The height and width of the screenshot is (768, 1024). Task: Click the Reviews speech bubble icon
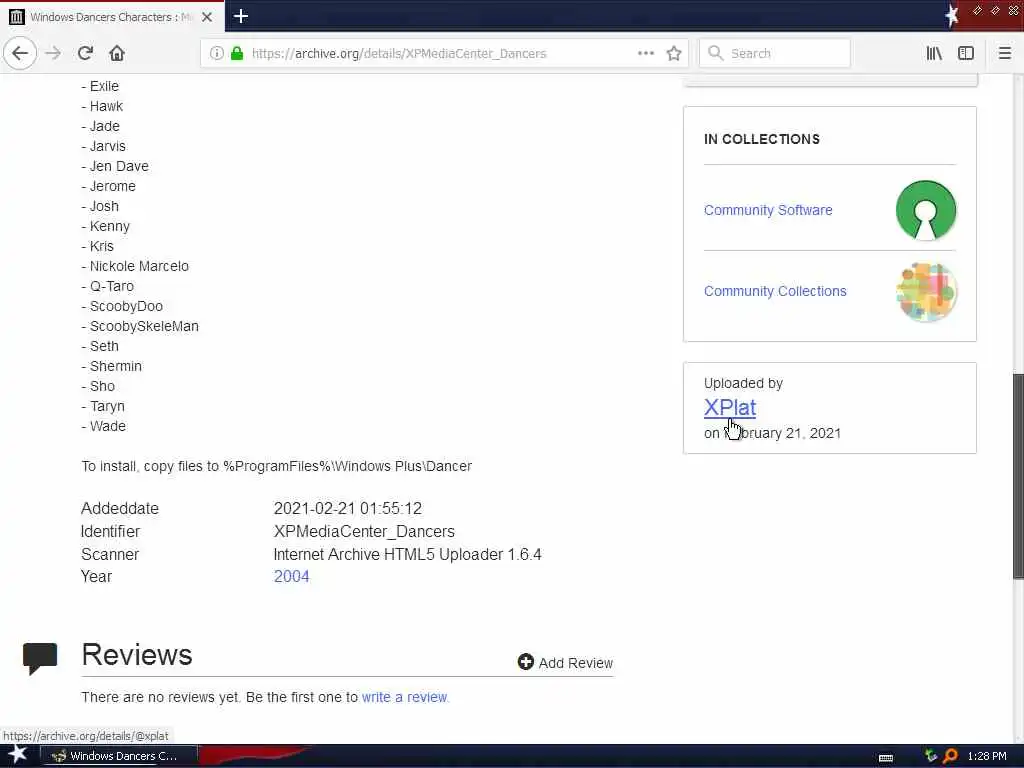(40, 657)
